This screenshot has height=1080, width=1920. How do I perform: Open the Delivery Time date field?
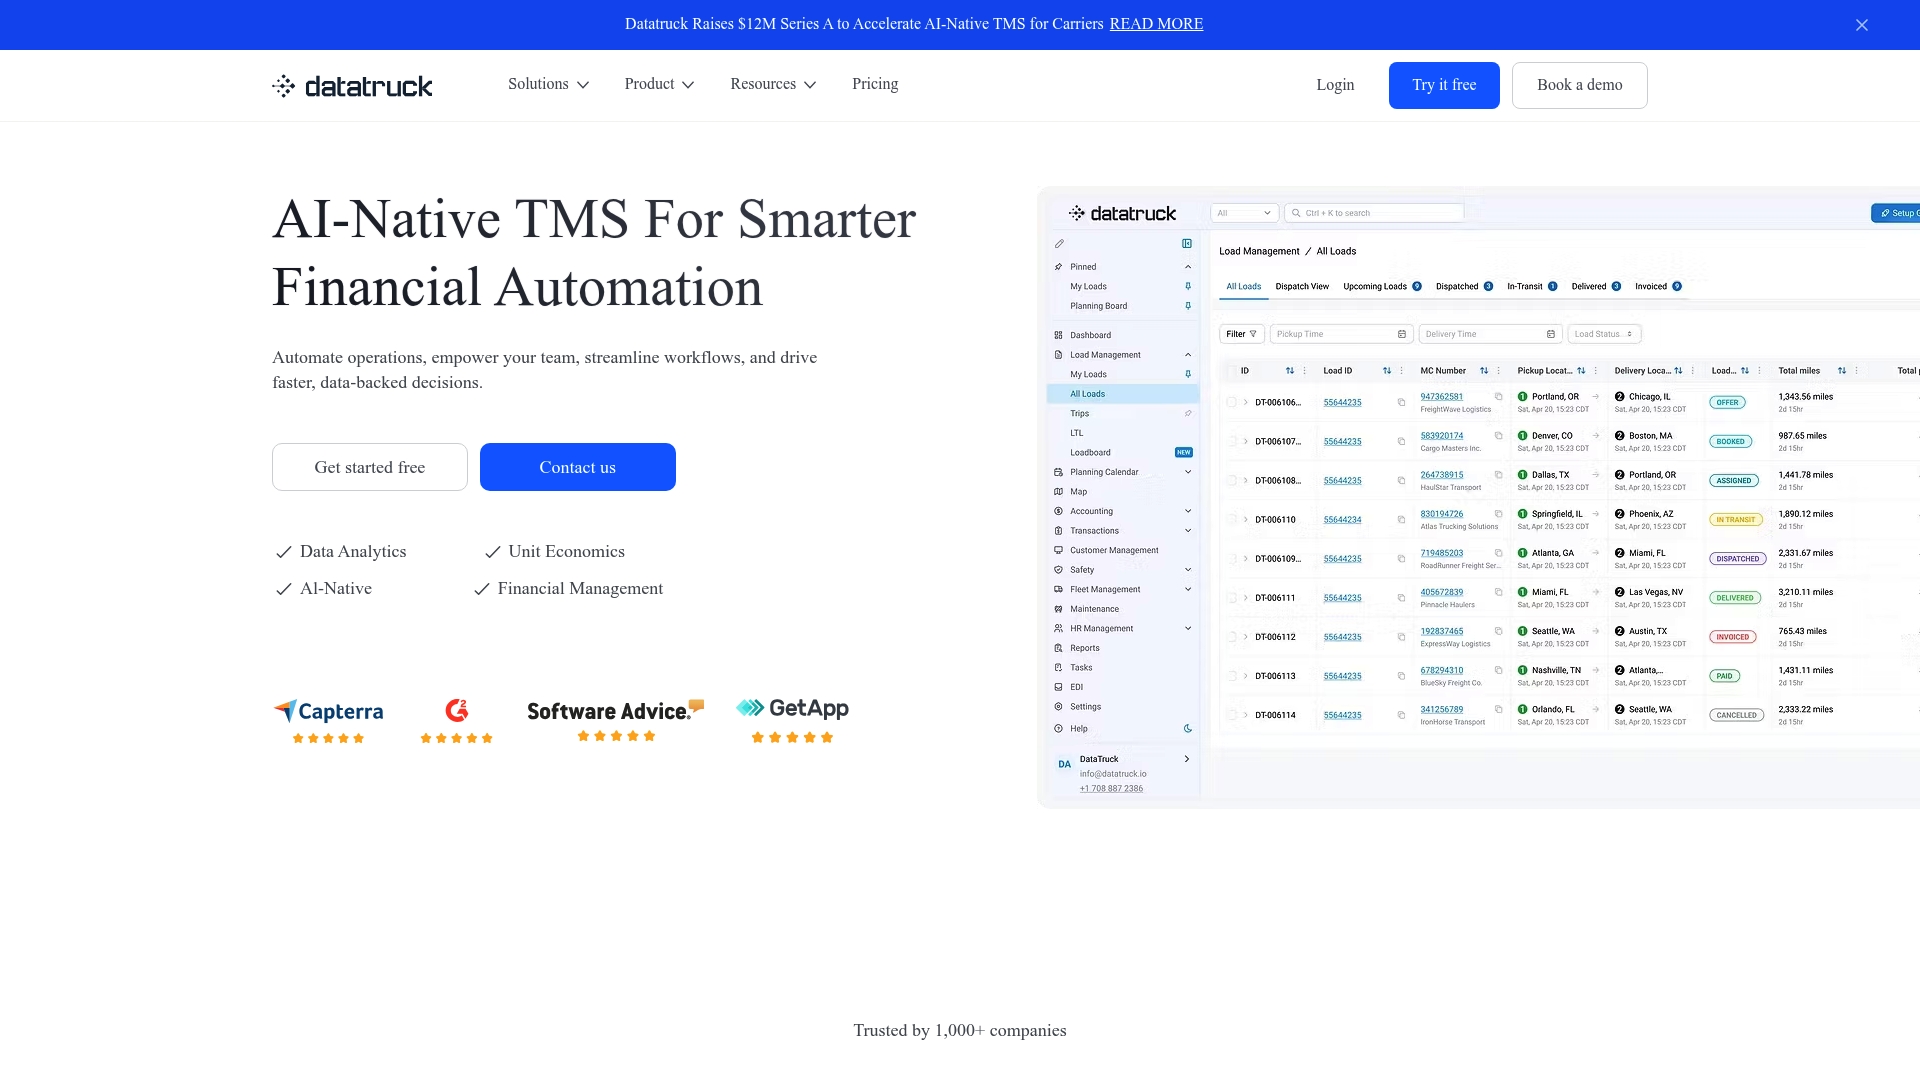point(1490,334)
